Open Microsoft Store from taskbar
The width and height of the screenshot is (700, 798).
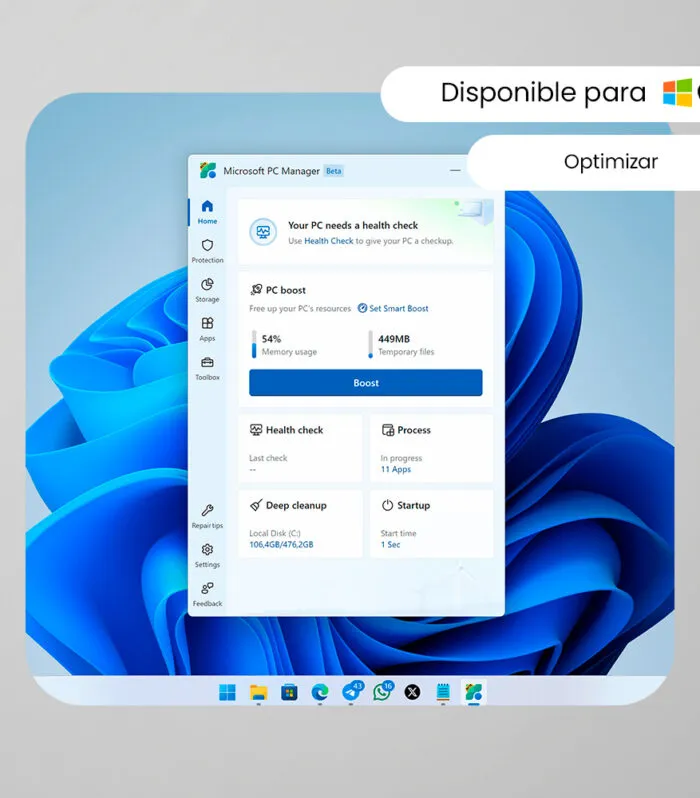(x=289, y=692)
